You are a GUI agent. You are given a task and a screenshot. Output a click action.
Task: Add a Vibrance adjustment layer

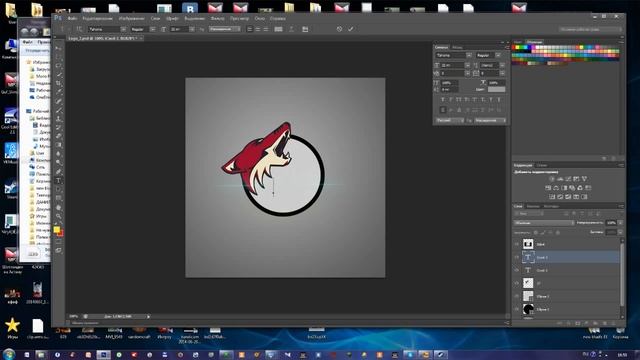click(584, 179)
